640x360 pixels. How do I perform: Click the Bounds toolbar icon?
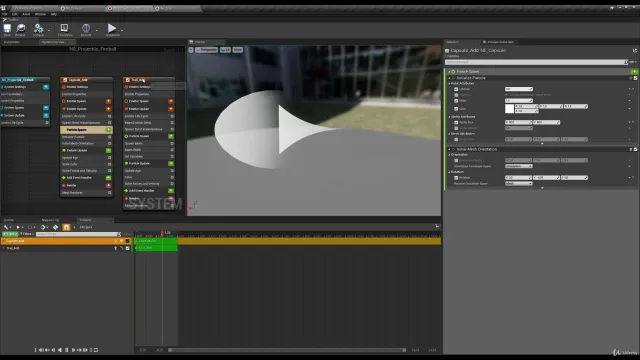click(86, 28)
